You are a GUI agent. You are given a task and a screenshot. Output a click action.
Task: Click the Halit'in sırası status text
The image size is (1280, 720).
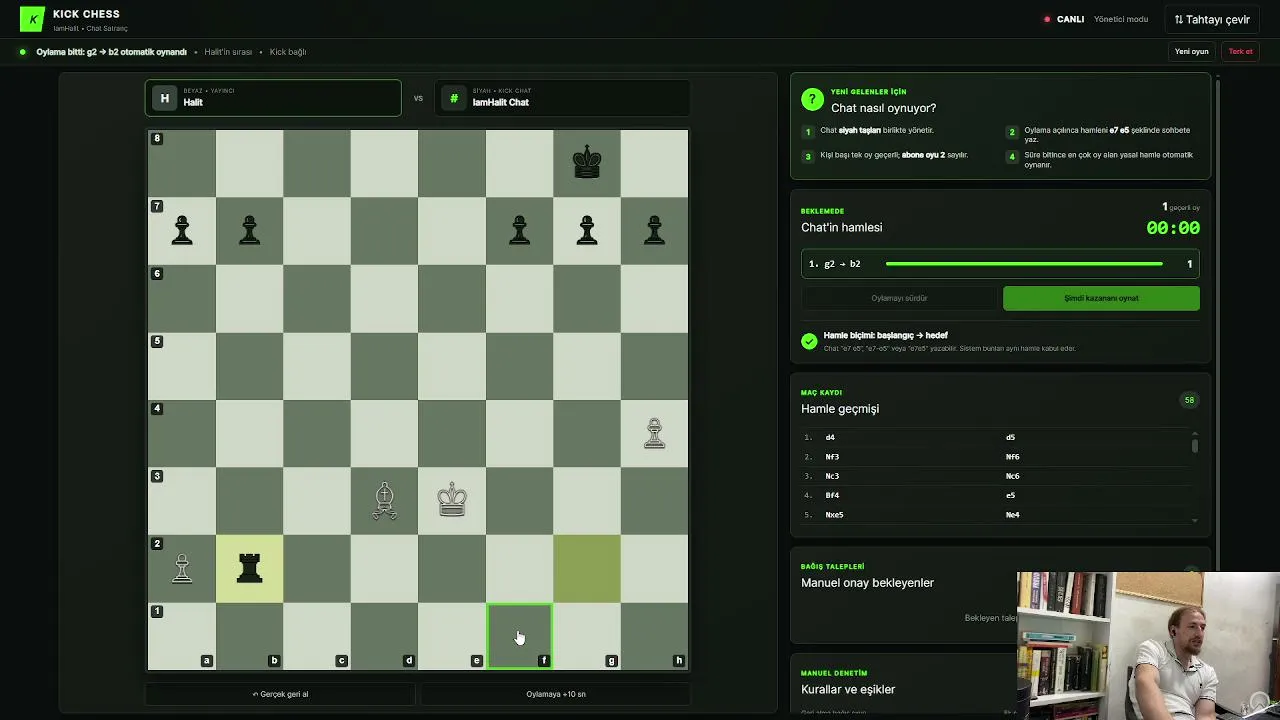coord(228,52)
